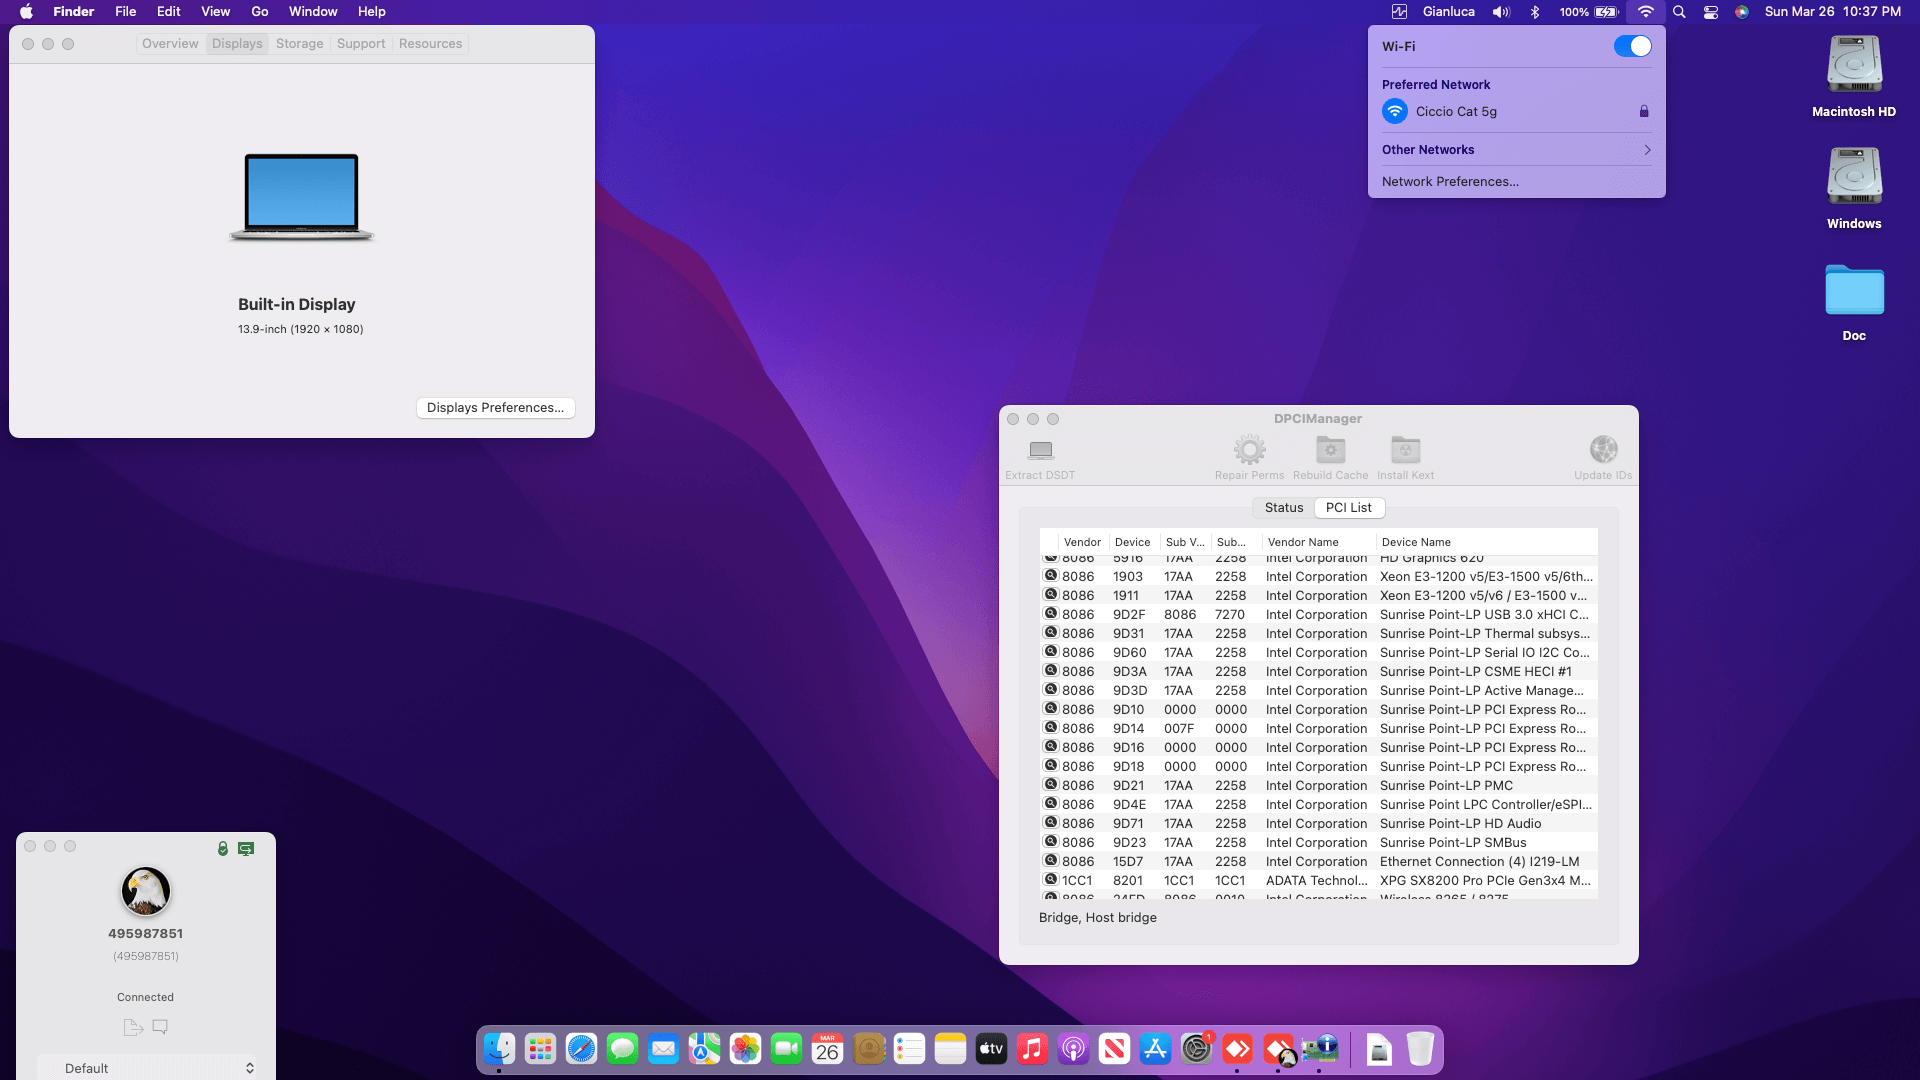Turn off the Wi-Fi switch

point(1632,47)
